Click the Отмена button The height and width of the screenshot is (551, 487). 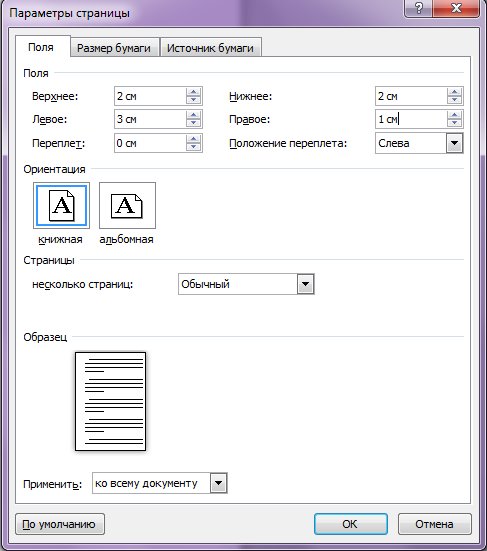435,524
